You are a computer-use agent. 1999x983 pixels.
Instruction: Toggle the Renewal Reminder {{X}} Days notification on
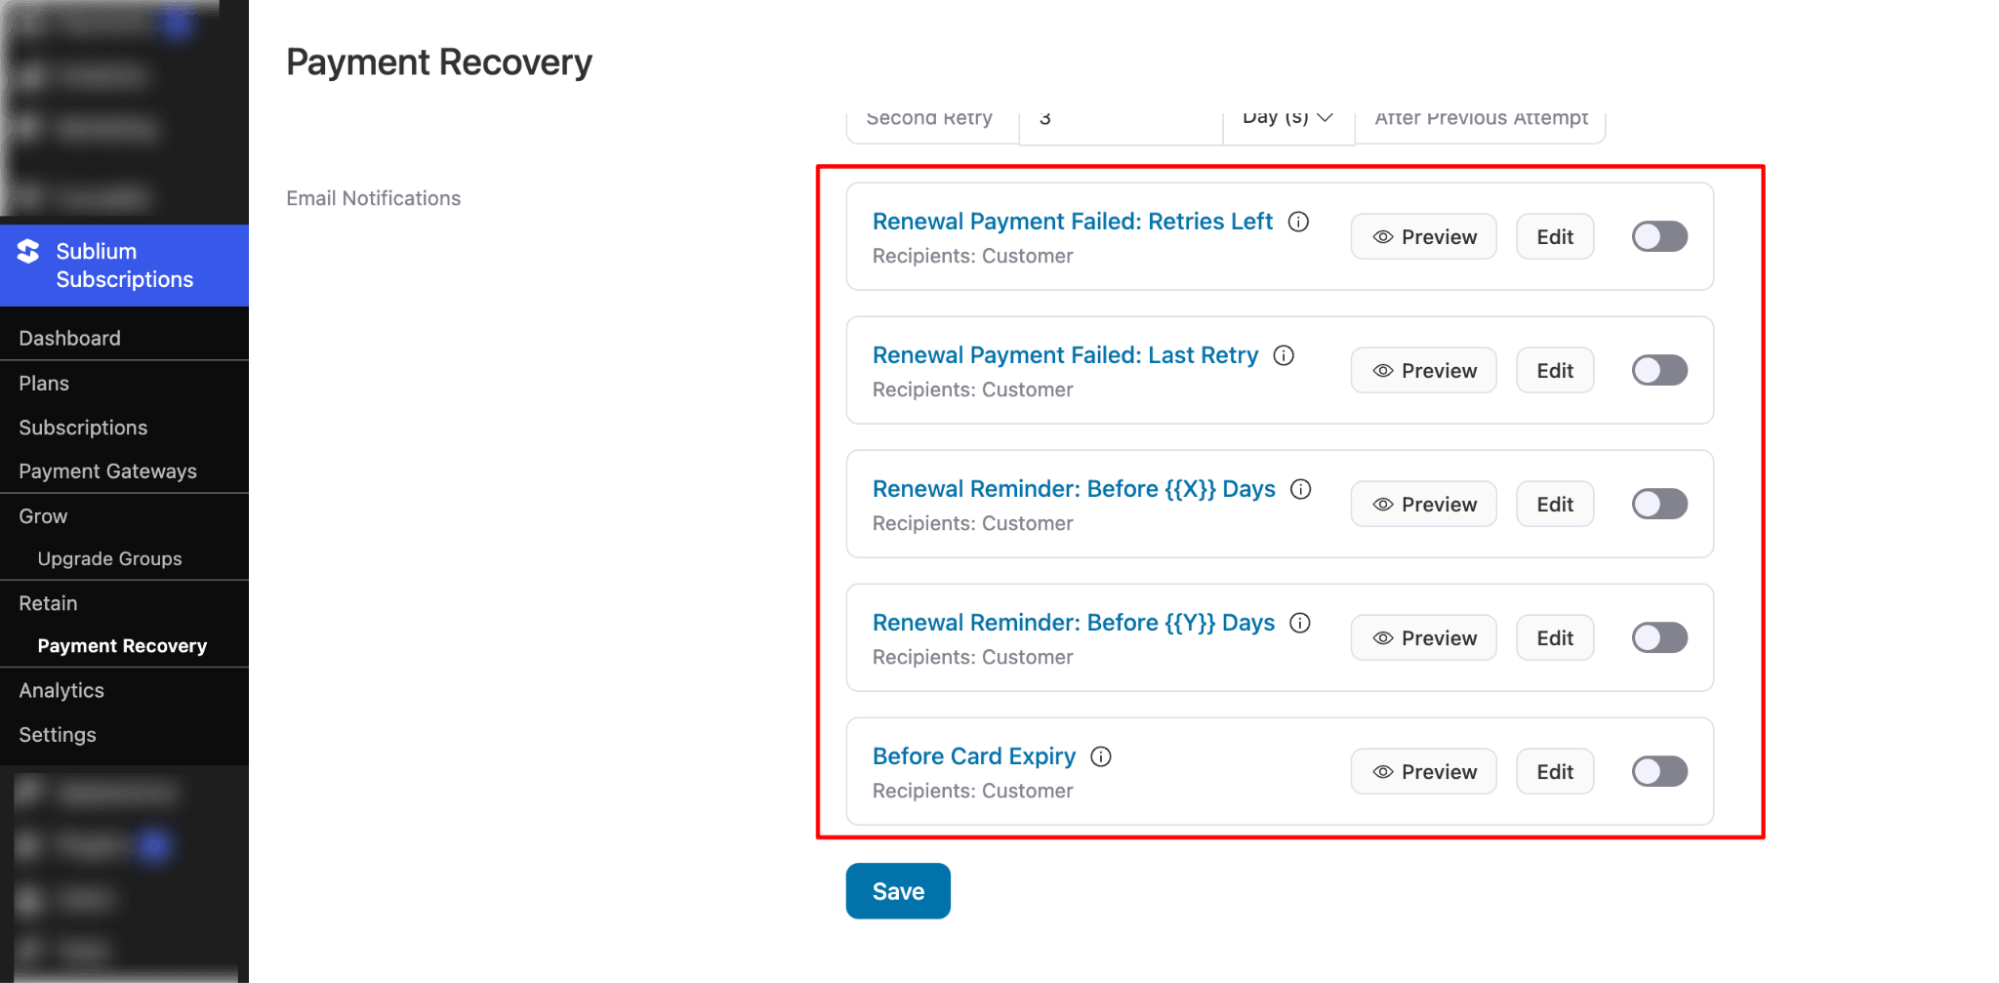tap(1659, 504)
